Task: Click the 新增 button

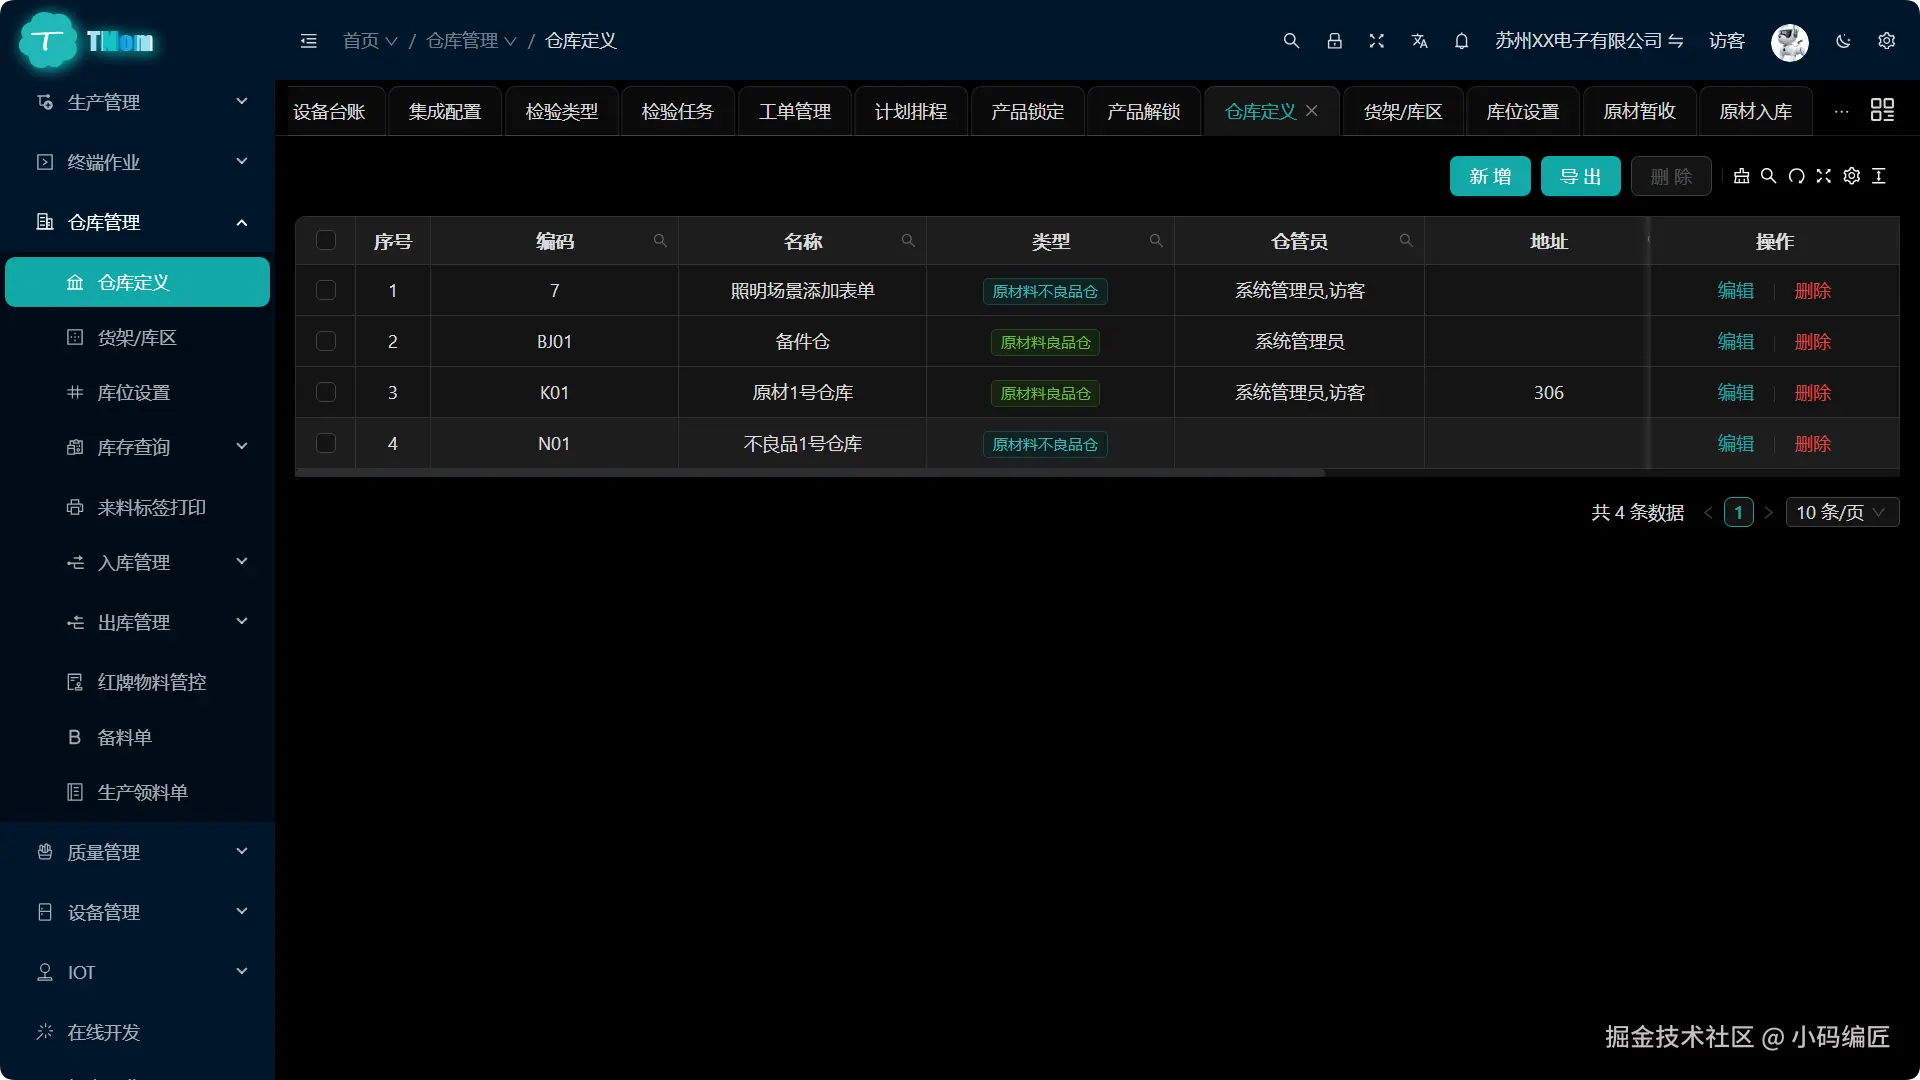Action: 1489,176
